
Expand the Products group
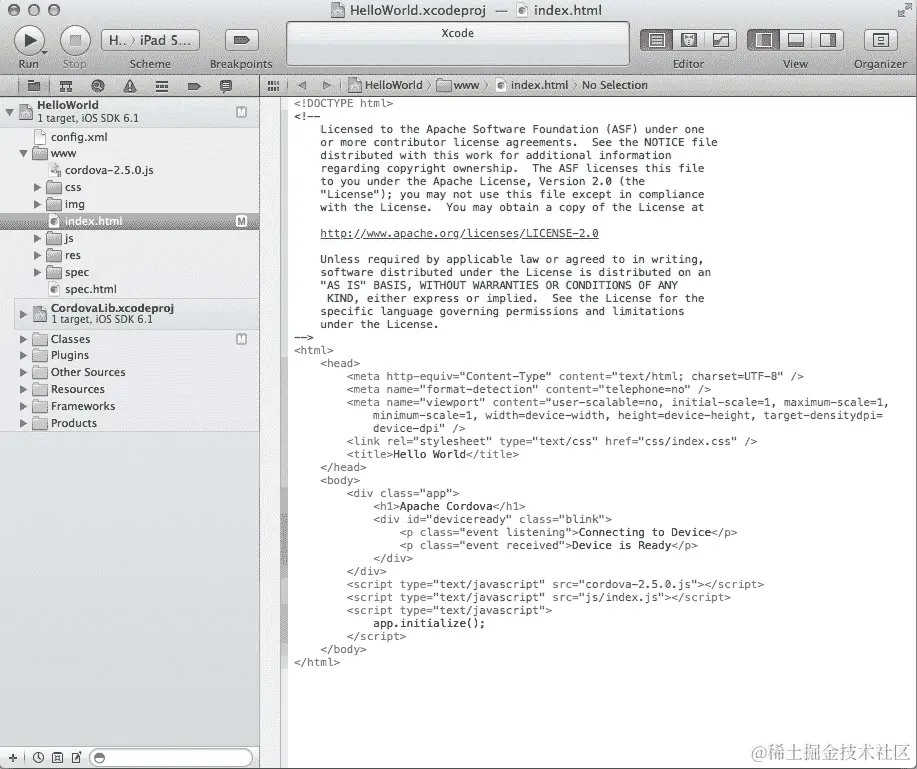click(x=23, y=423)
